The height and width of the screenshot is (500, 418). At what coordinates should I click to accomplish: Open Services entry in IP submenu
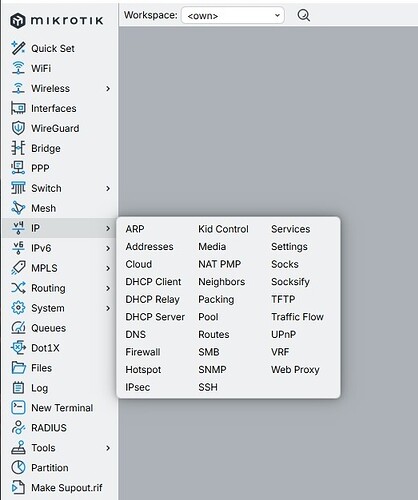click(x=291, y=229)
